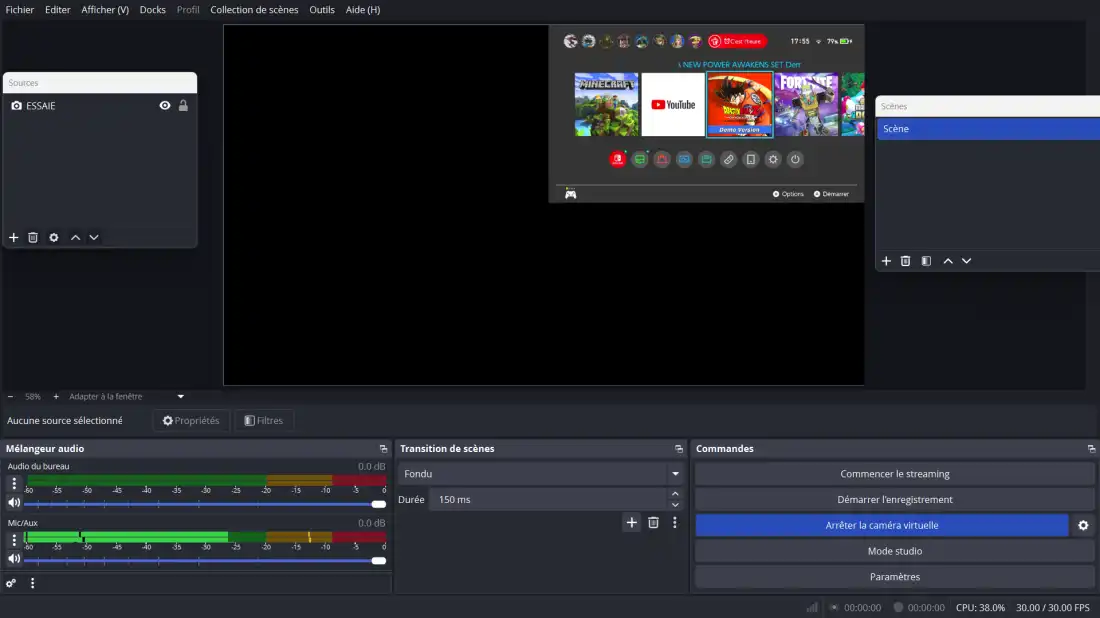Toggle lock on ESSAIE source
The width and height of the screenshot is (1100, 618).
[x=183, y=106]
